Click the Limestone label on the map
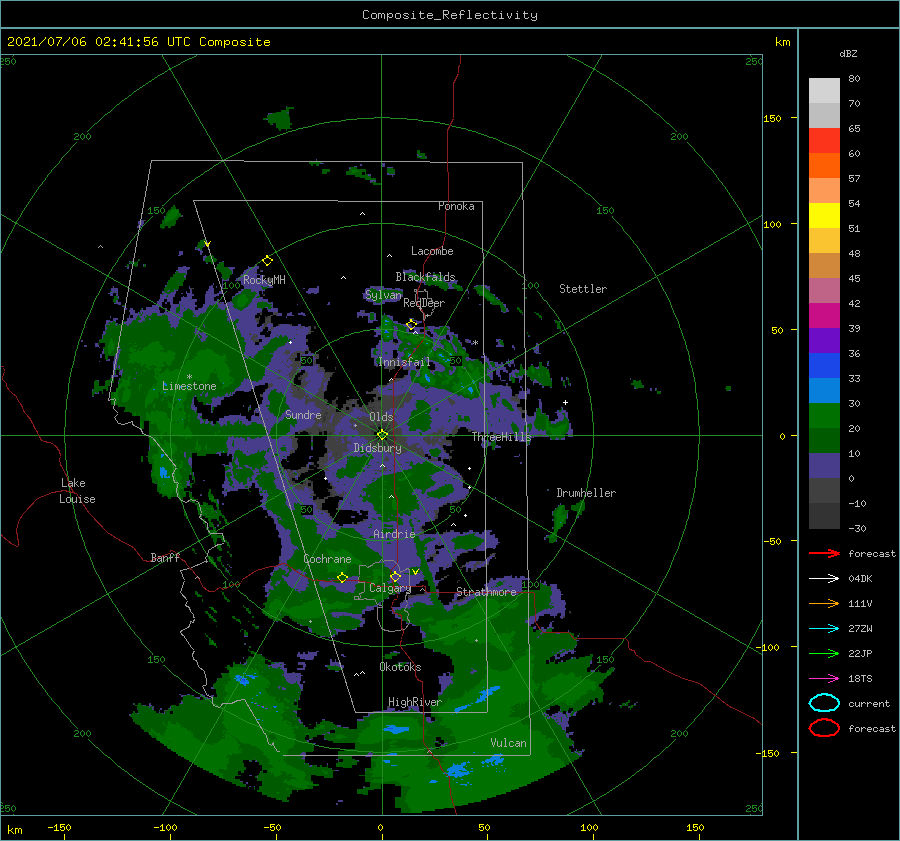This screenshot has width=900, height=841. (189, 386)
